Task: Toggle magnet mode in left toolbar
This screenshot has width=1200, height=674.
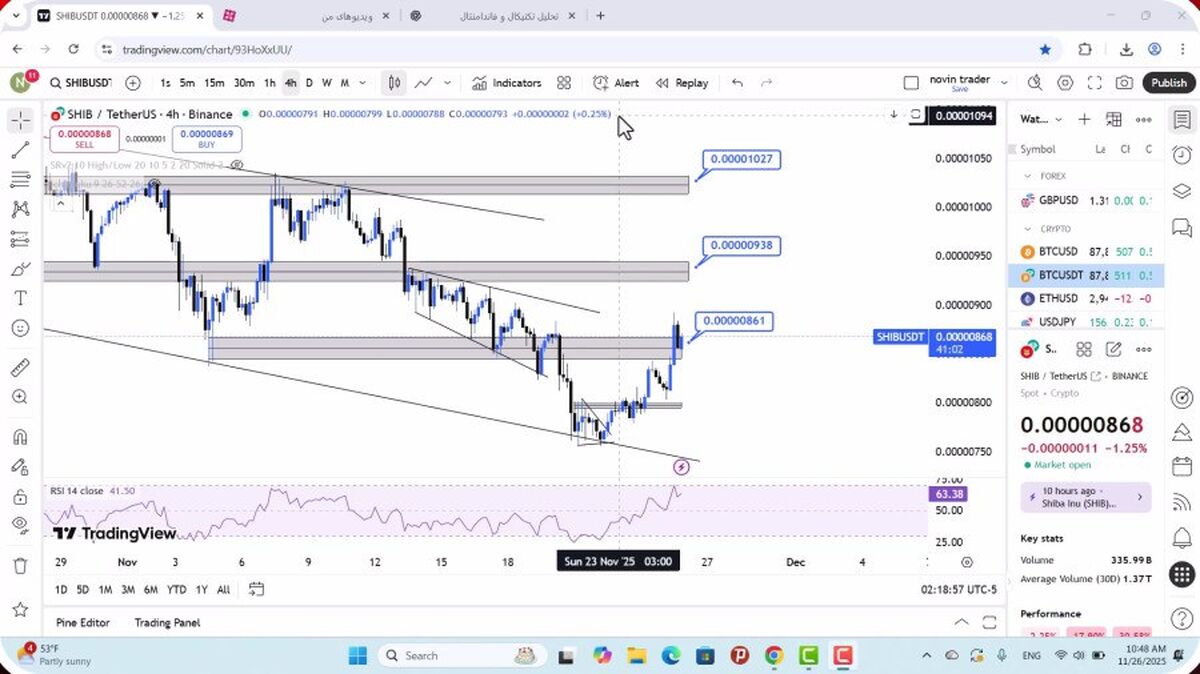Action: 20,437
